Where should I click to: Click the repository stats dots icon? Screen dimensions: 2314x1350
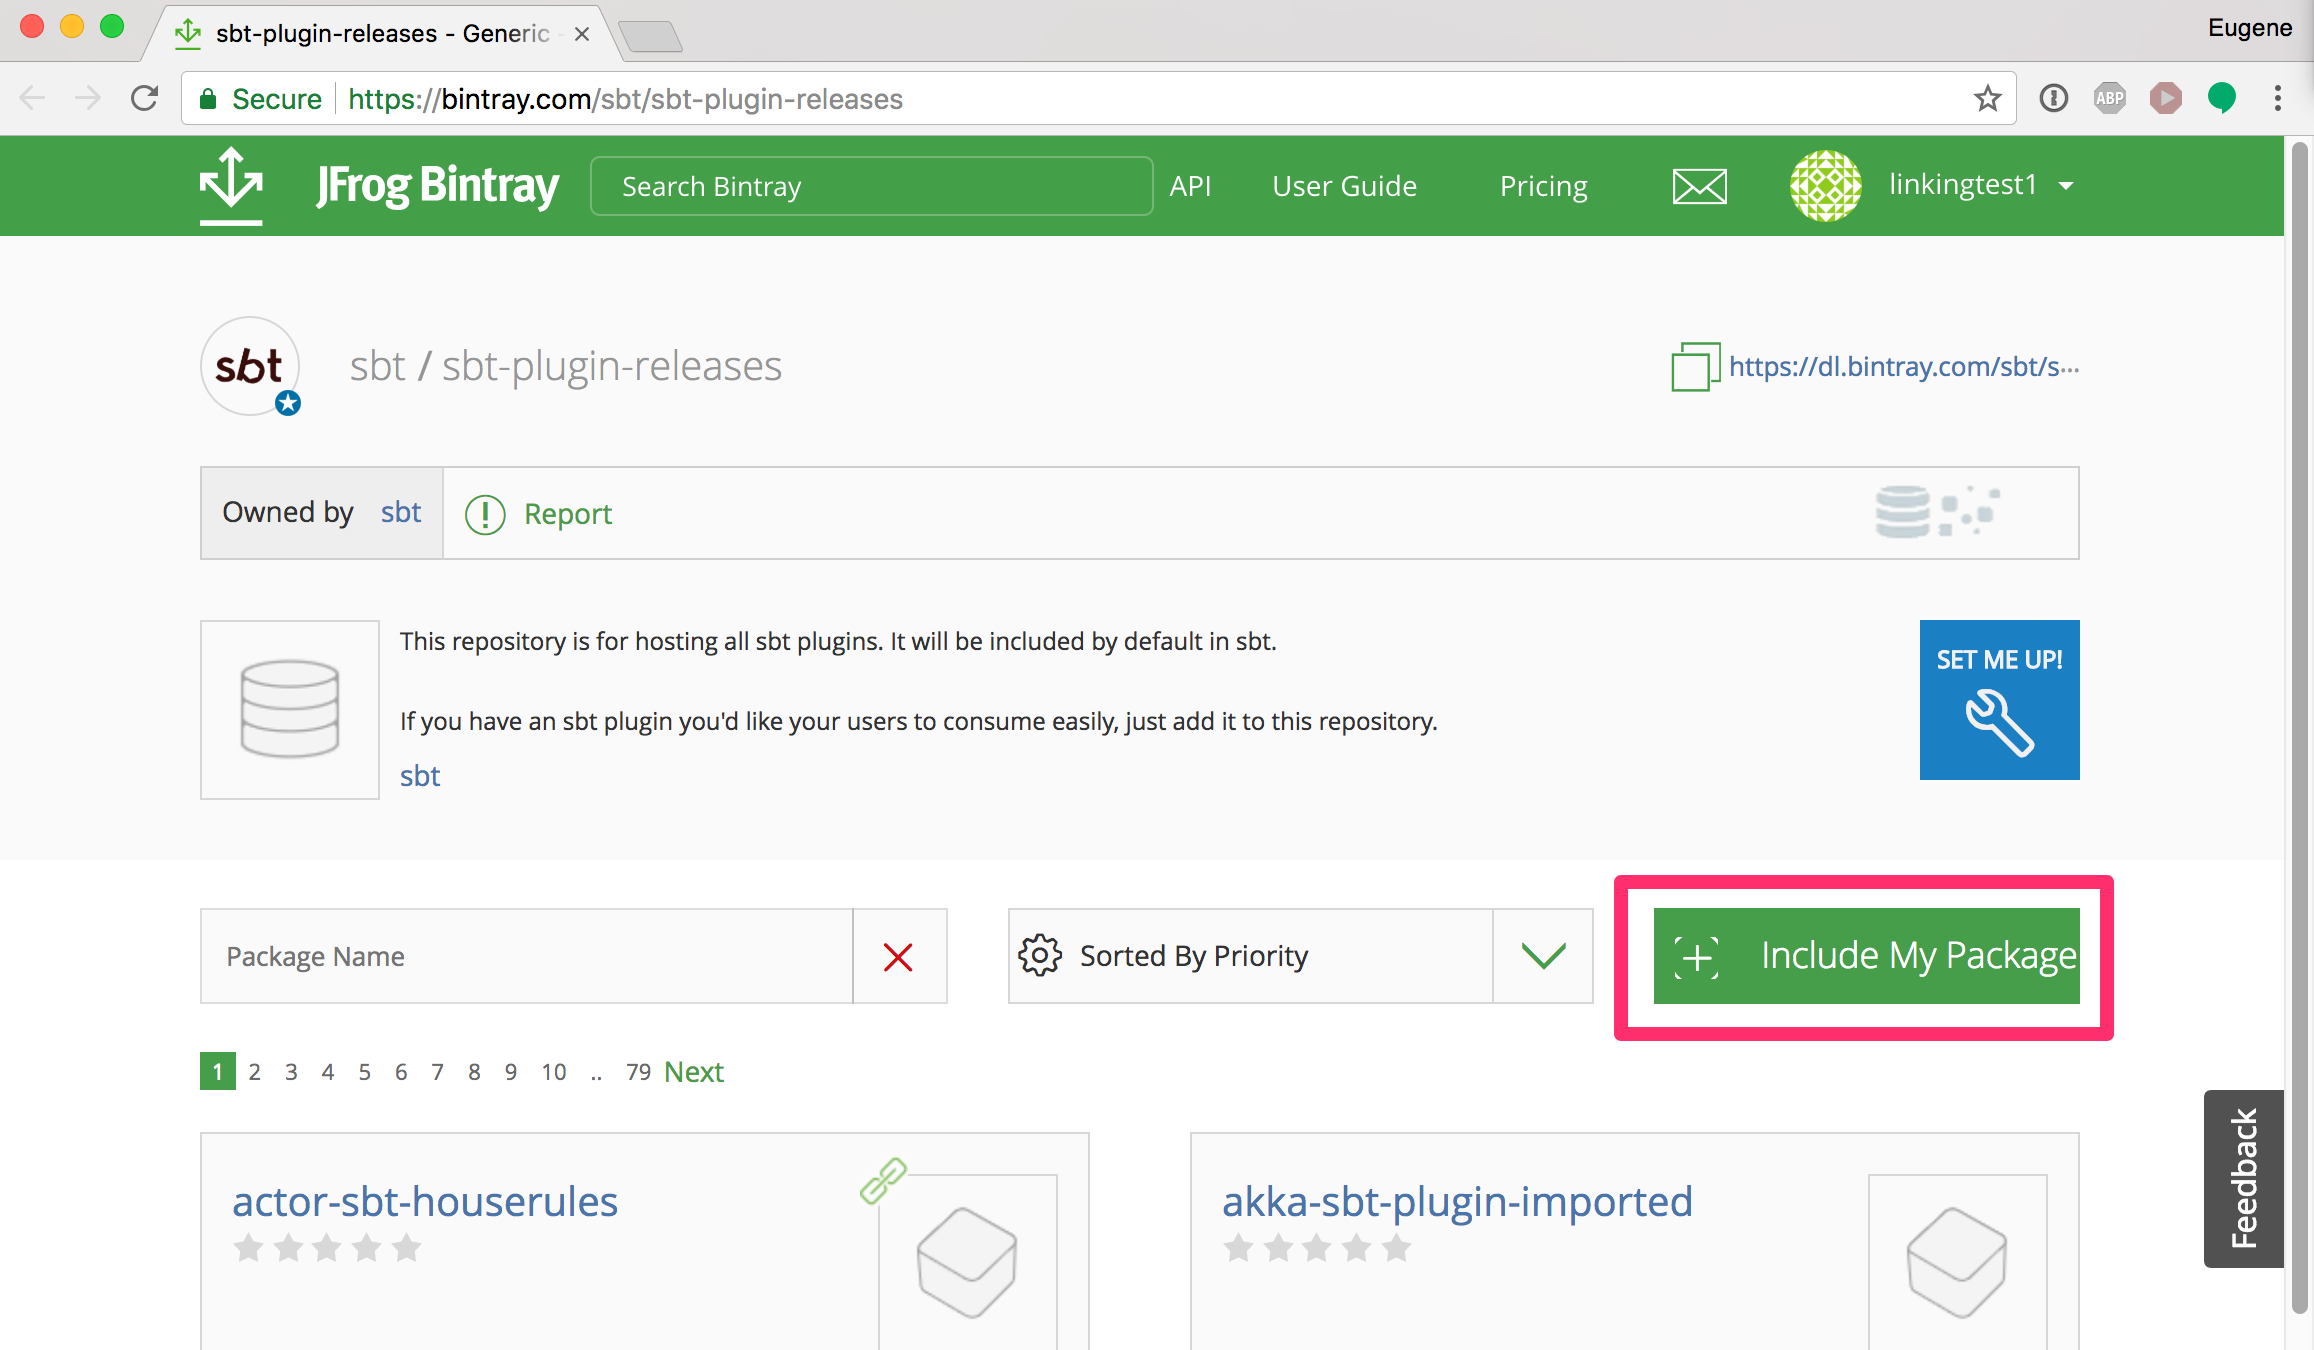click(1936, 512)
